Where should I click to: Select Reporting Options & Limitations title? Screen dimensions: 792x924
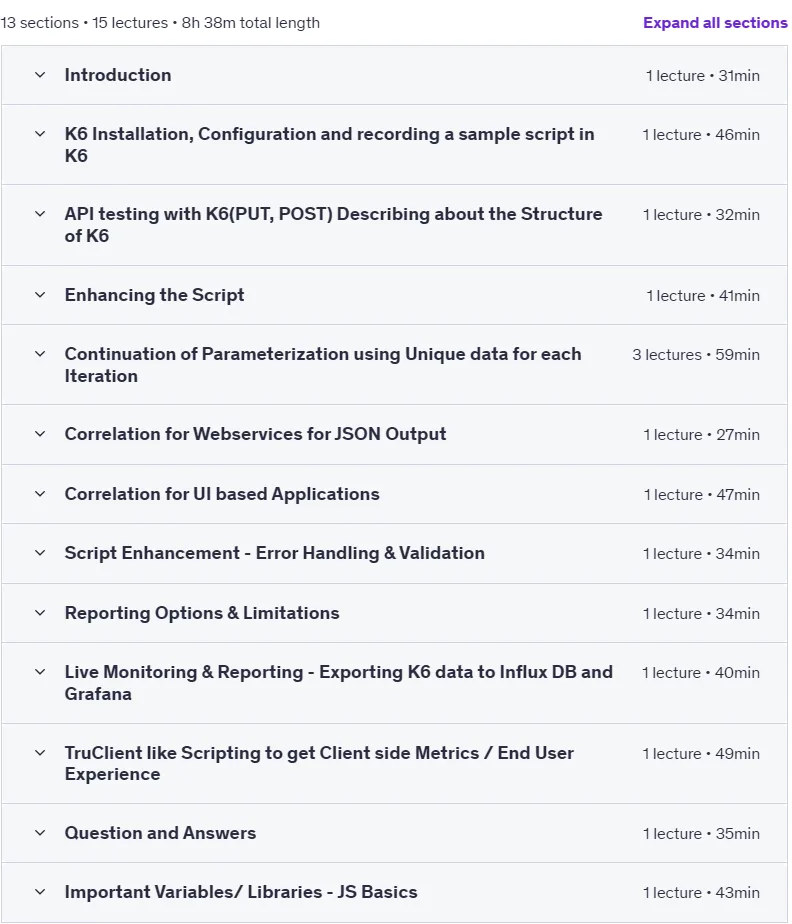tap(202, 613)
